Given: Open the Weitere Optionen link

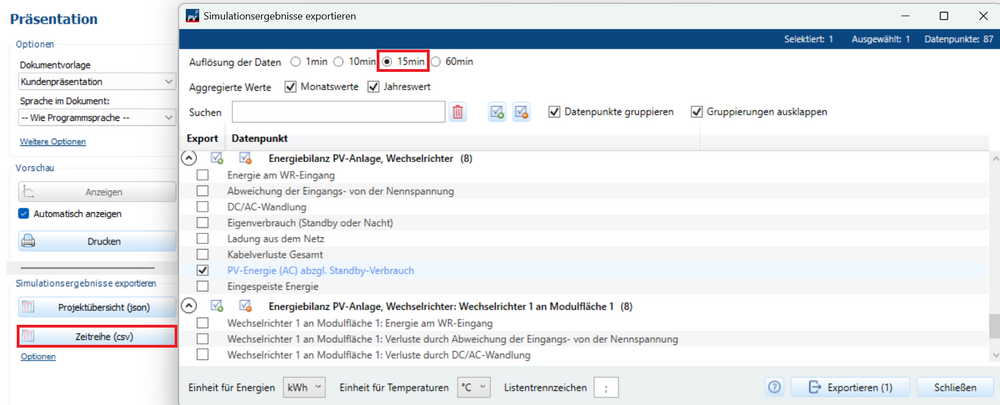Looking at the screenshot, I should (53, 142).
